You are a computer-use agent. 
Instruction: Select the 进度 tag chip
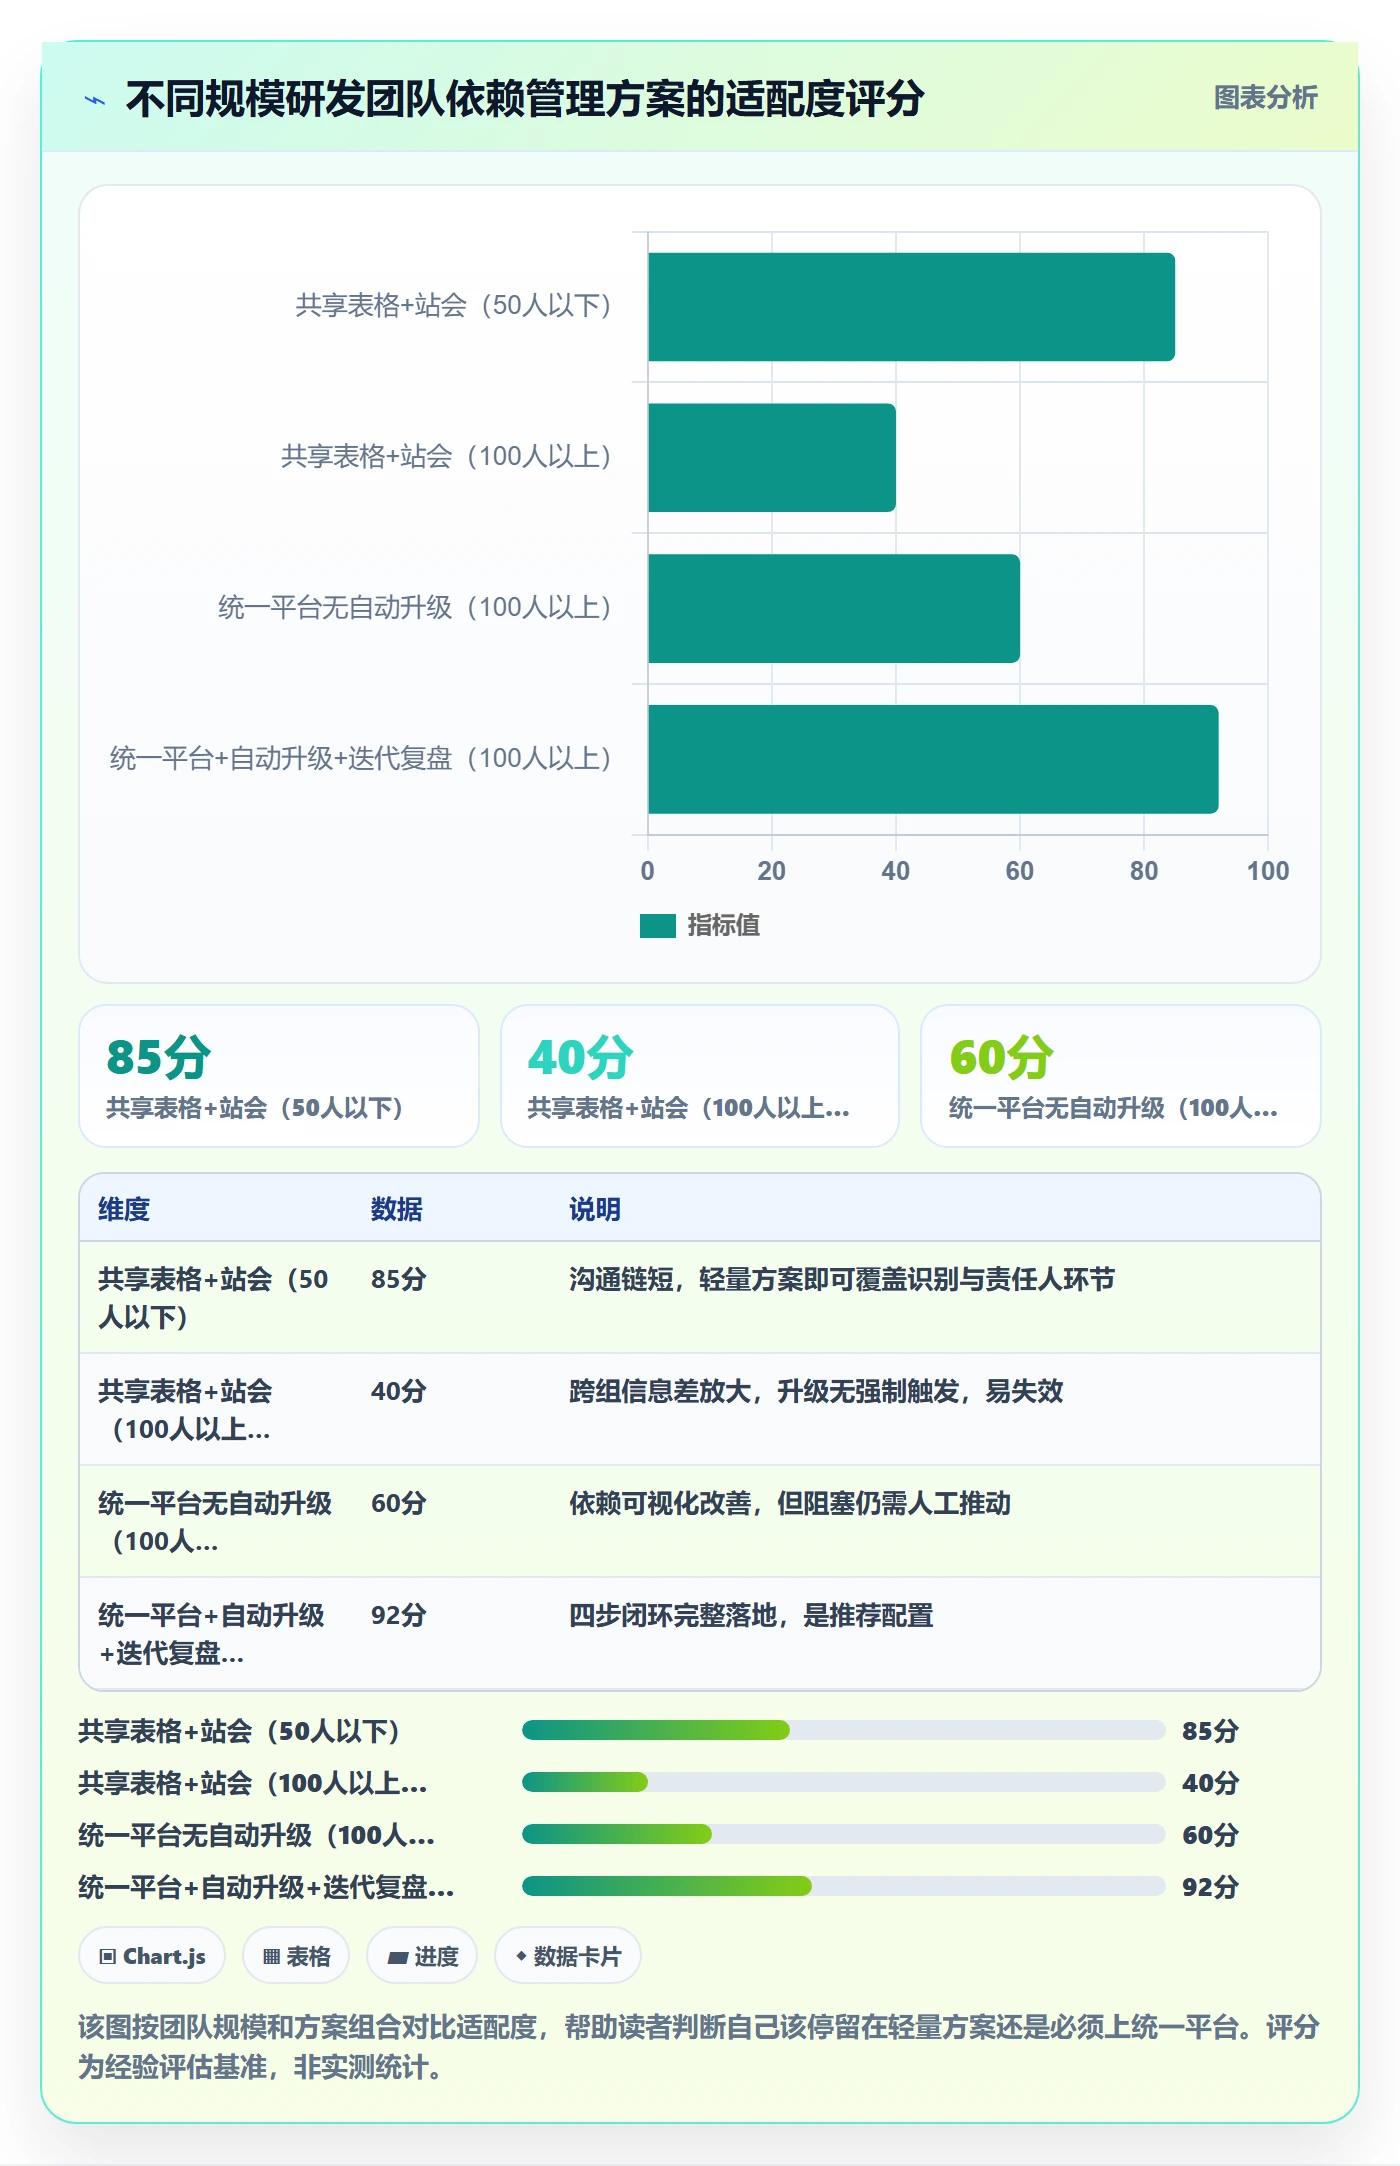pos(422,1956)
